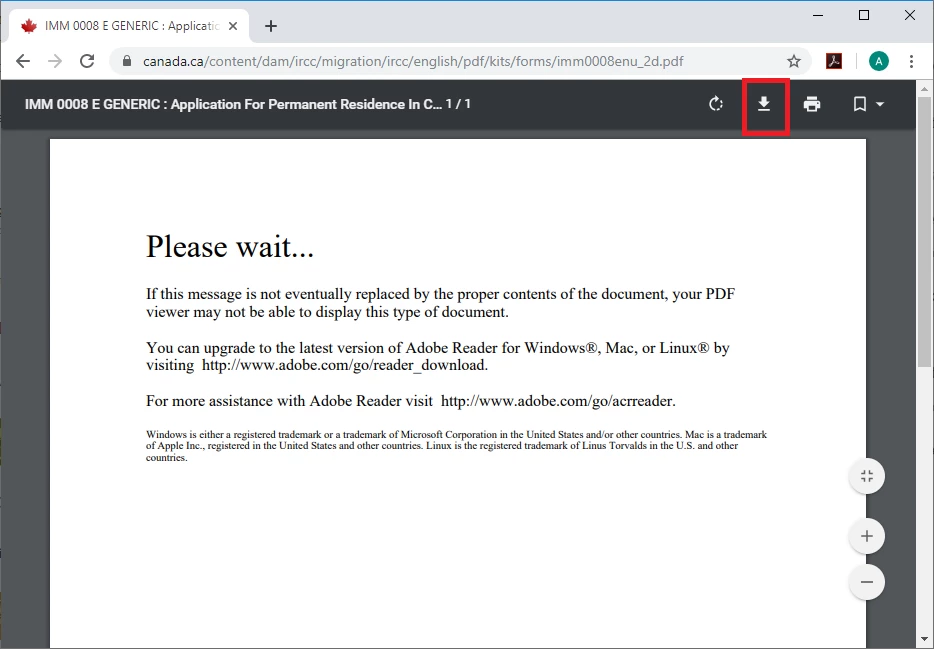This screenshot has height=649, width=934.
Task: Click the vertical scrollbar thumb
Action: (924, 232)
